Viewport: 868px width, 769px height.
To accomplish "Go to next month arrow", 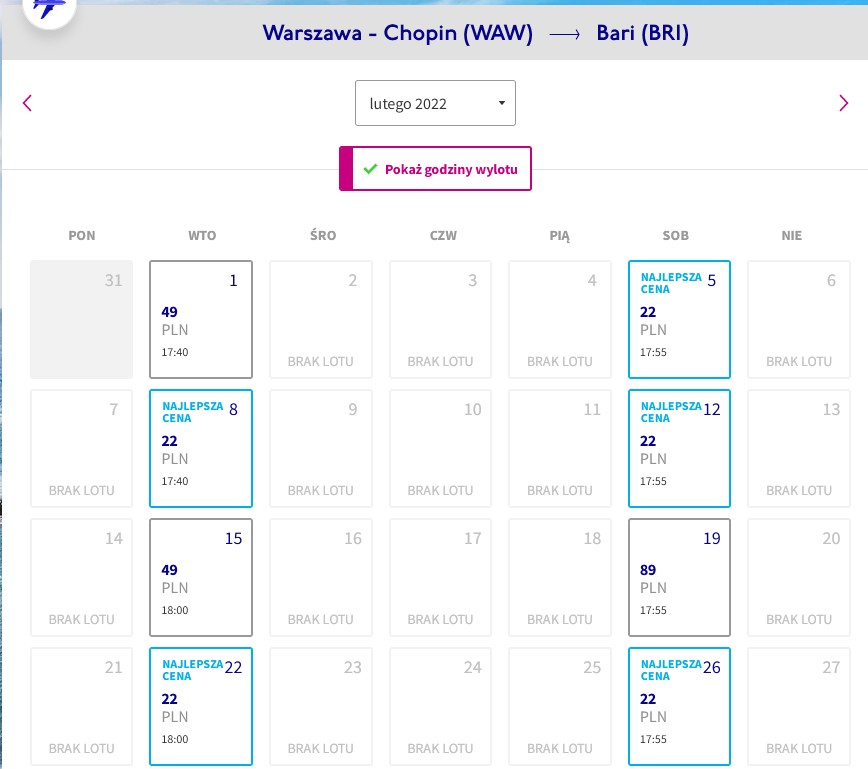I will pos(844,103).
